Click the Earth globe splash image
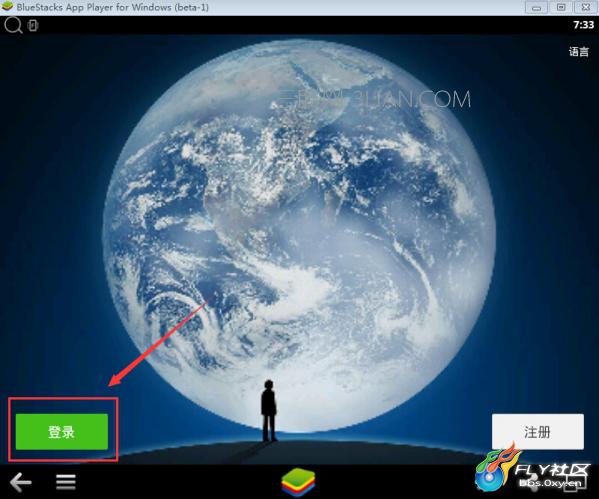Viewport: 599px width, 499px height. (299, 237)
